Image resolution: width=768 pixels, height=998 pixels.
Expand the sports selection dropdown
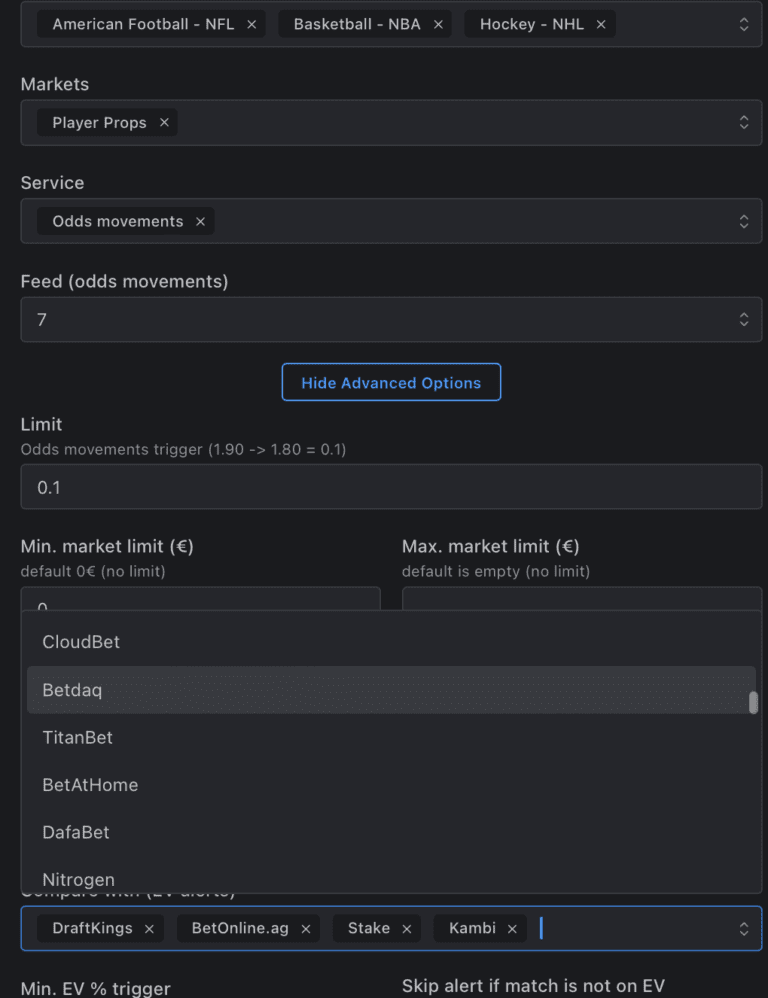[x=743, y=24]
